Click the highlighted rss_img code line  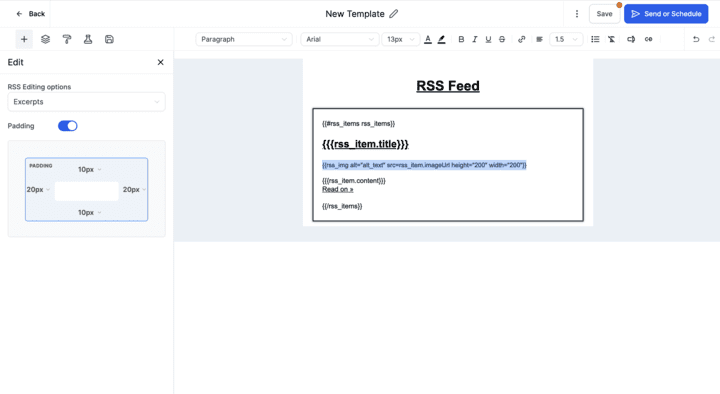tap(424, 165)
